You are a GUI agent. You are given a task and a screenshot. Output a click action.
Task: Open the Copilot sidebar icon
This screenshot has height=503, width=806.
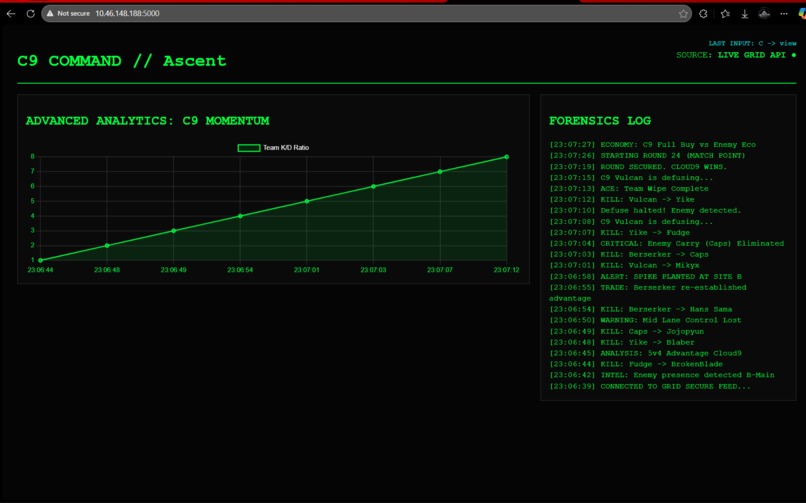tap(802, 14)
